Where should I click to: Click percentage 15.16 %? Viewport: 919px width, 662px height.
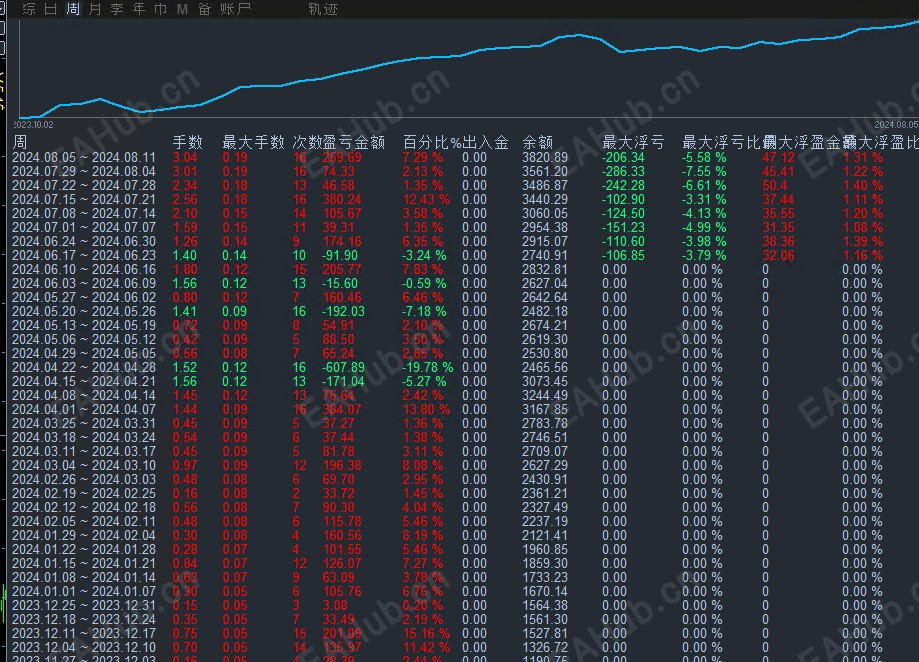[426, 633]
